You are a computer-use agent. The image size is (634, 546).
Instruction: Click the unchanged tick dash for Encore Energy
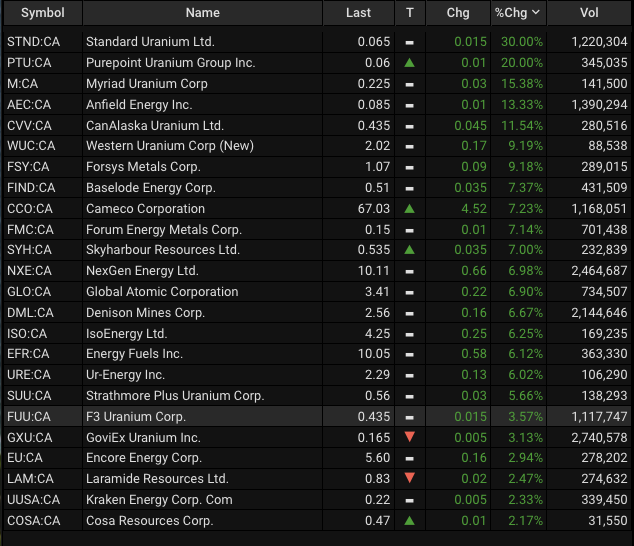tap(410, 459)
